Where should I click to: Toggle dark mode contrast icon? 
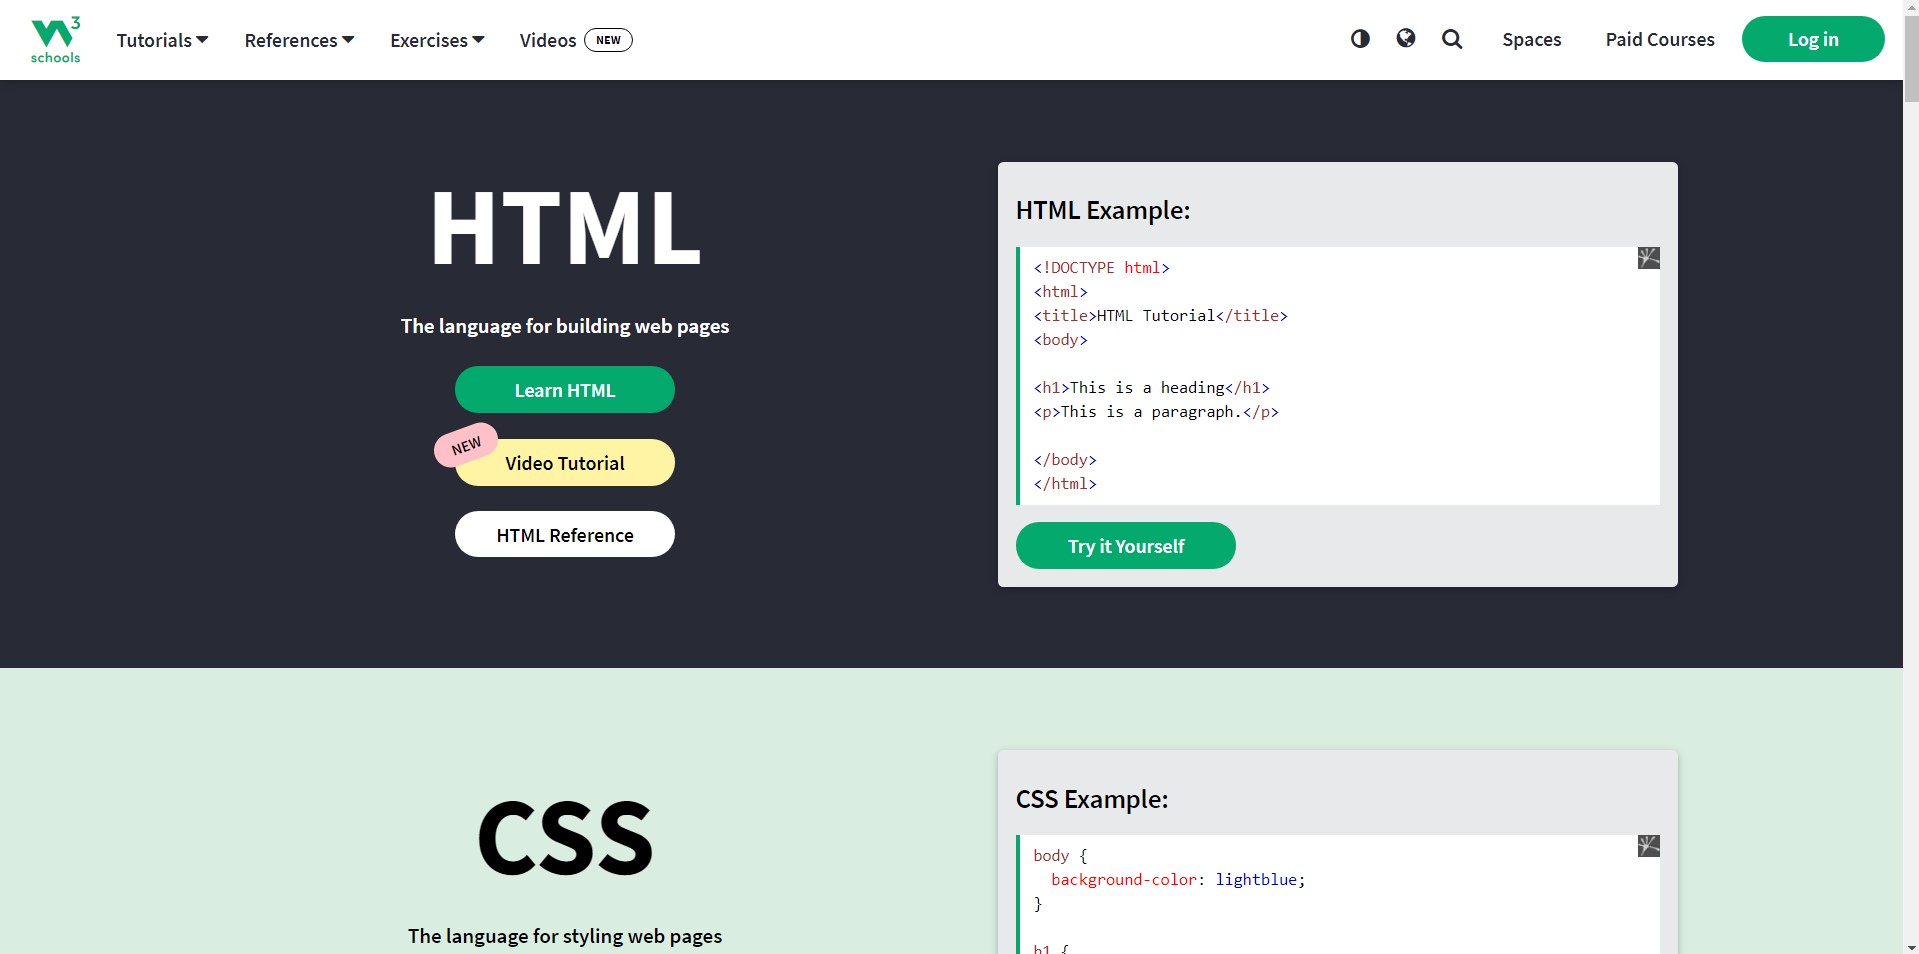coord(1360,39)
